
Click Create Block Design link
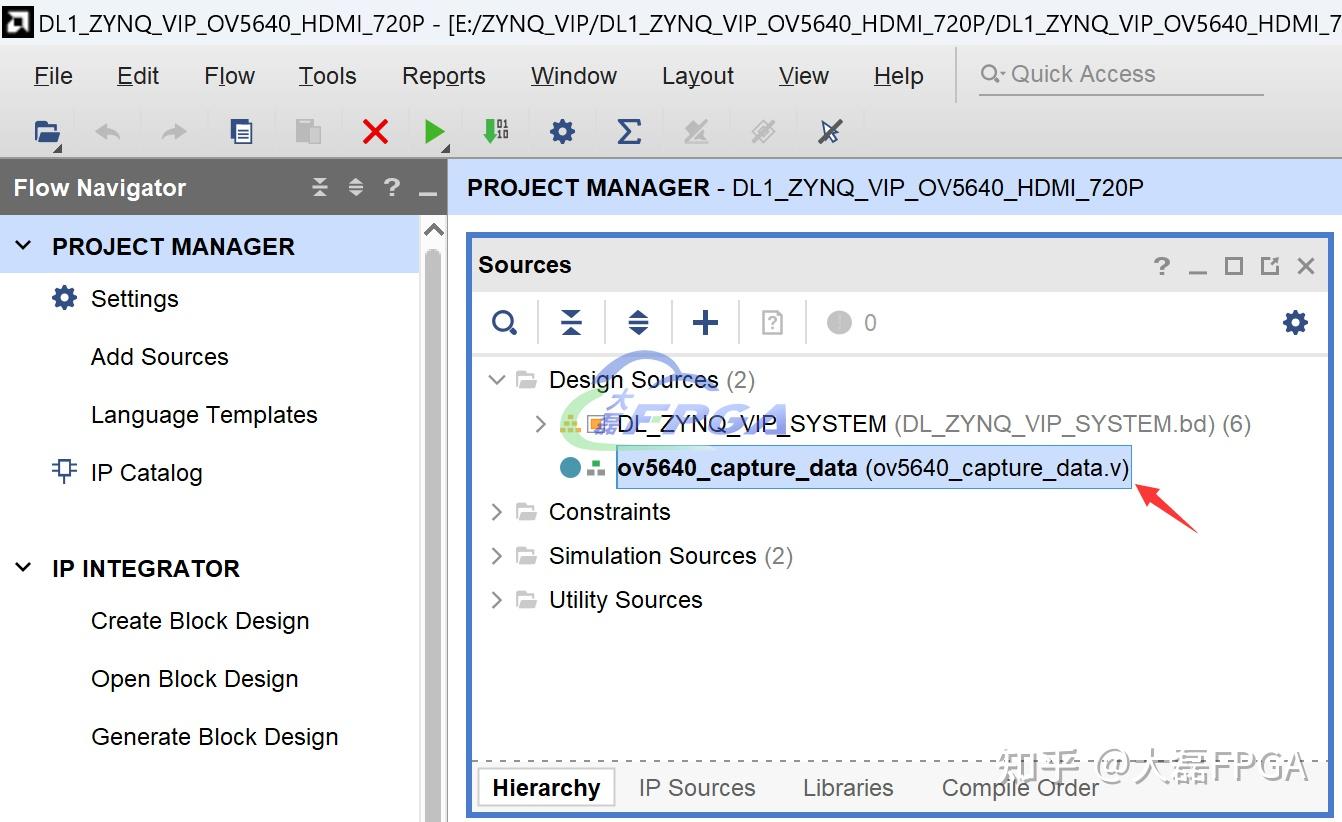pos(200,621)
